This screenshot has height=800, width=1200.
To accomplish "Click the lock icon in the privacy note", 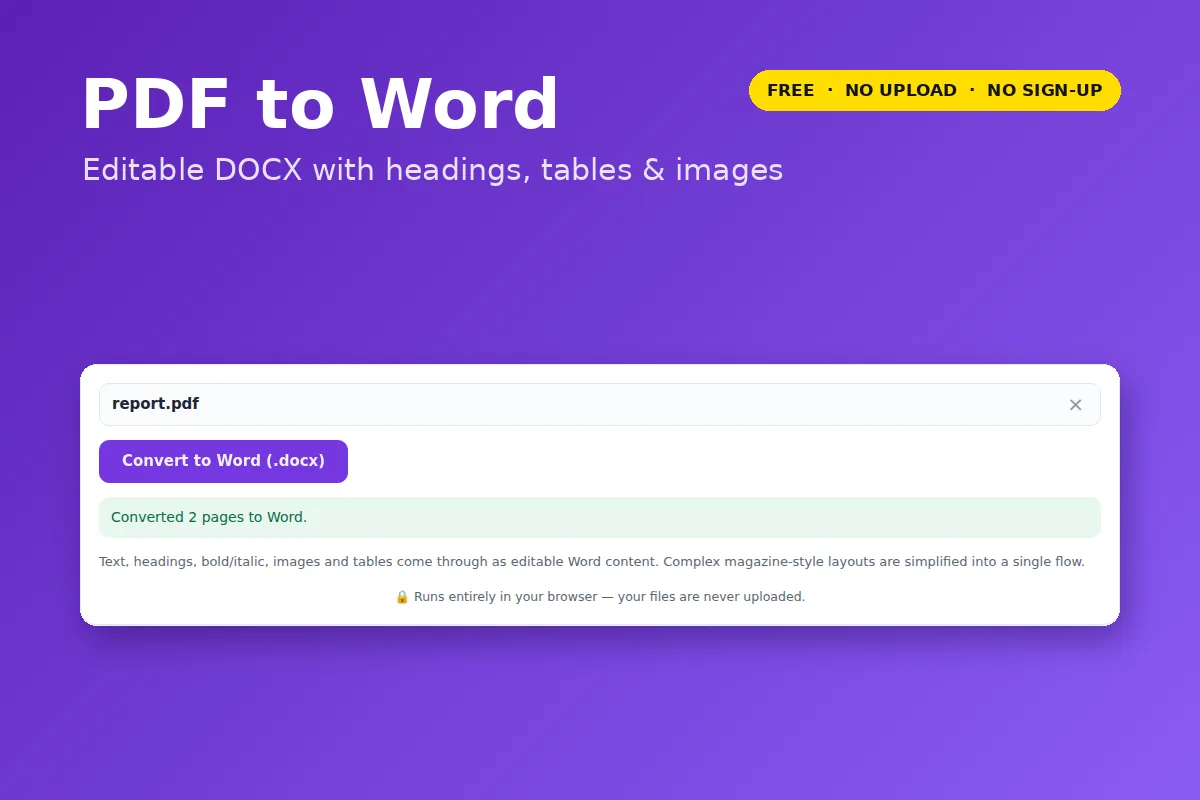I will pos(402,597).
